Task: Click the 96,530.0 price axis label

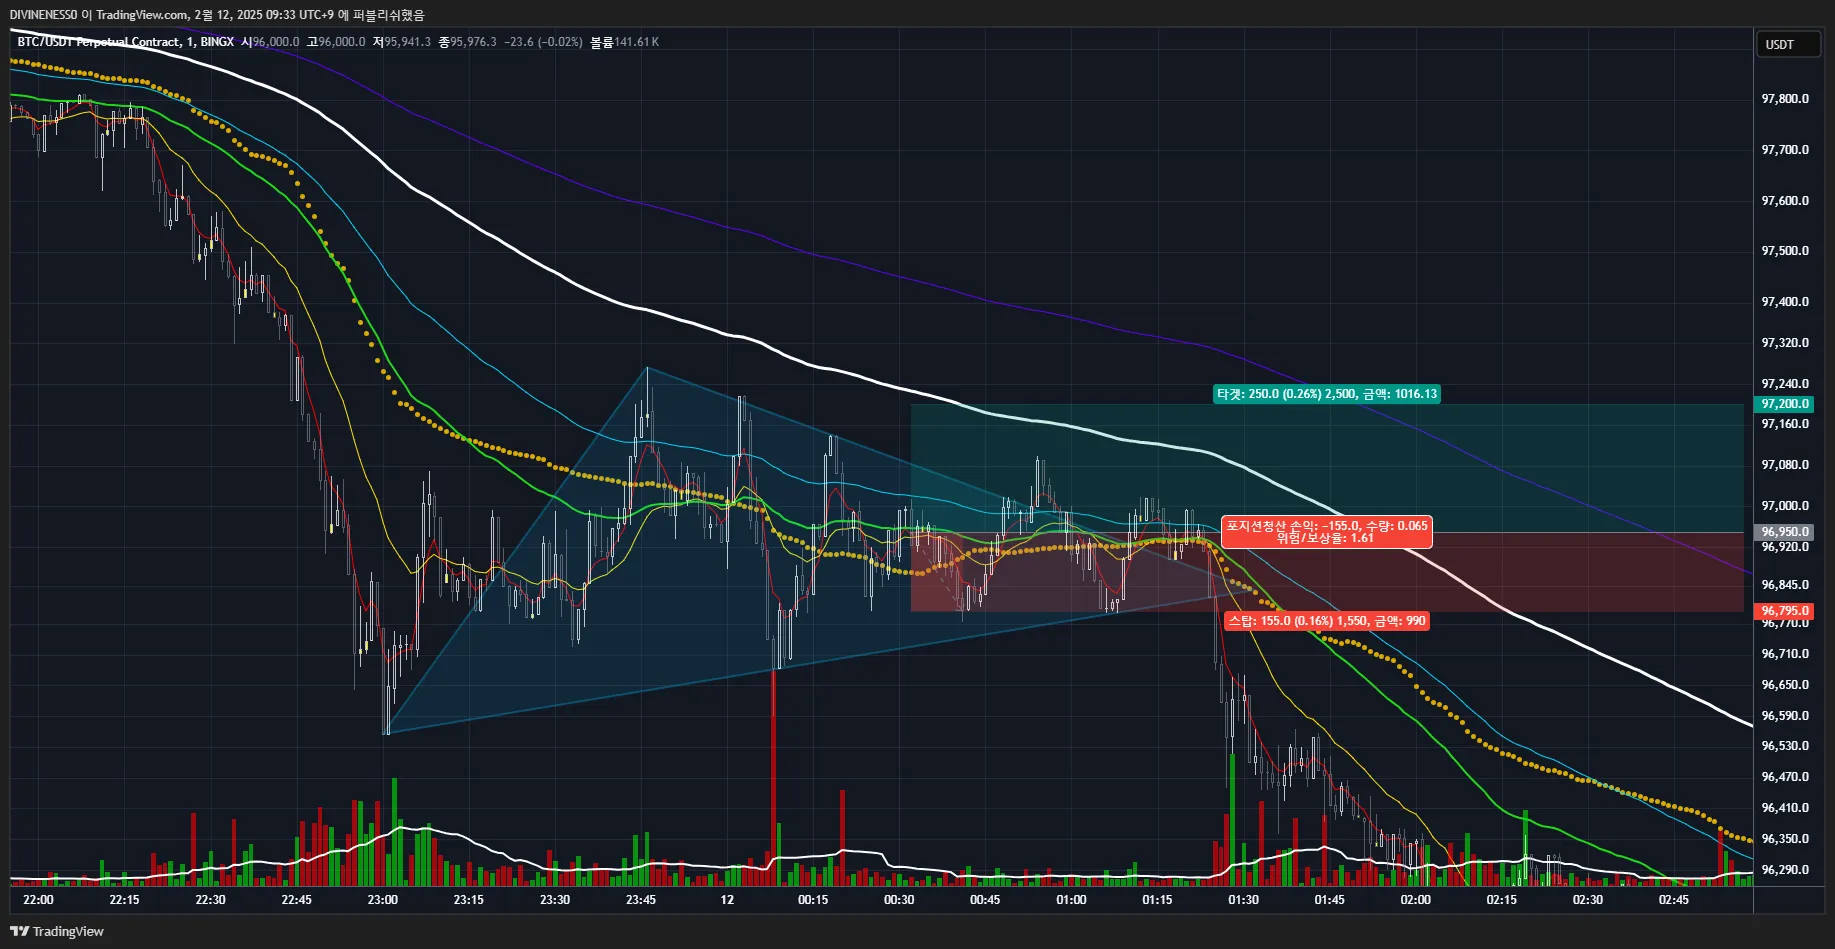Action: click(x=1785, y=746)
